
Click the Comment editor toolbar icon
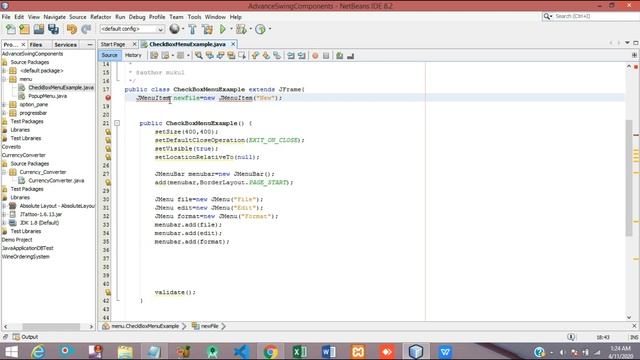(340, 56)
